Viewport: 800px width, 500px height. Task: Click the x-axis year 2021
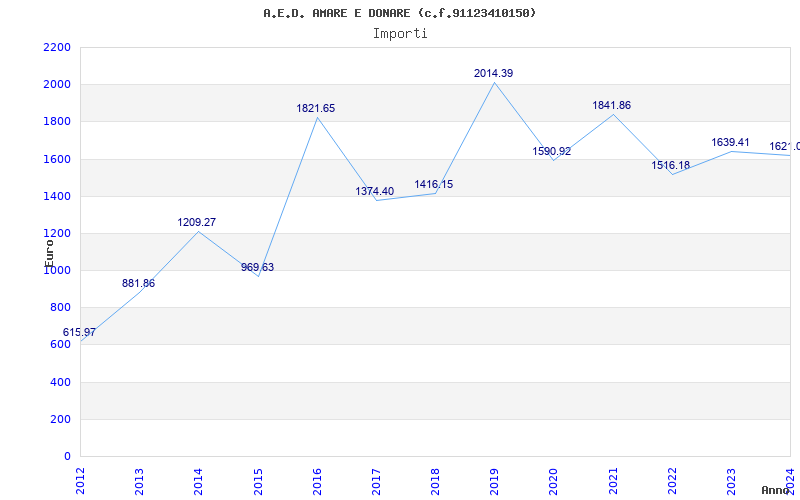pyautogui.click(x=613, y=481)
